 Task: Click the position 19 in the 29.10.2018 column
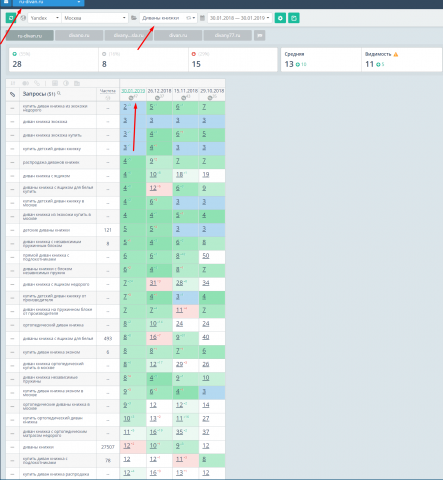(x=206, y=174)
